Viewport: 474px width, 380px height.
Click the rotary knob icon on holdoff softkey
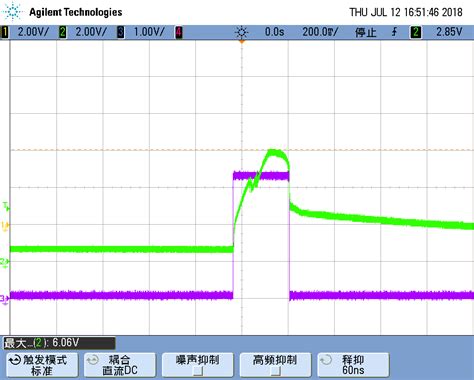326,360
